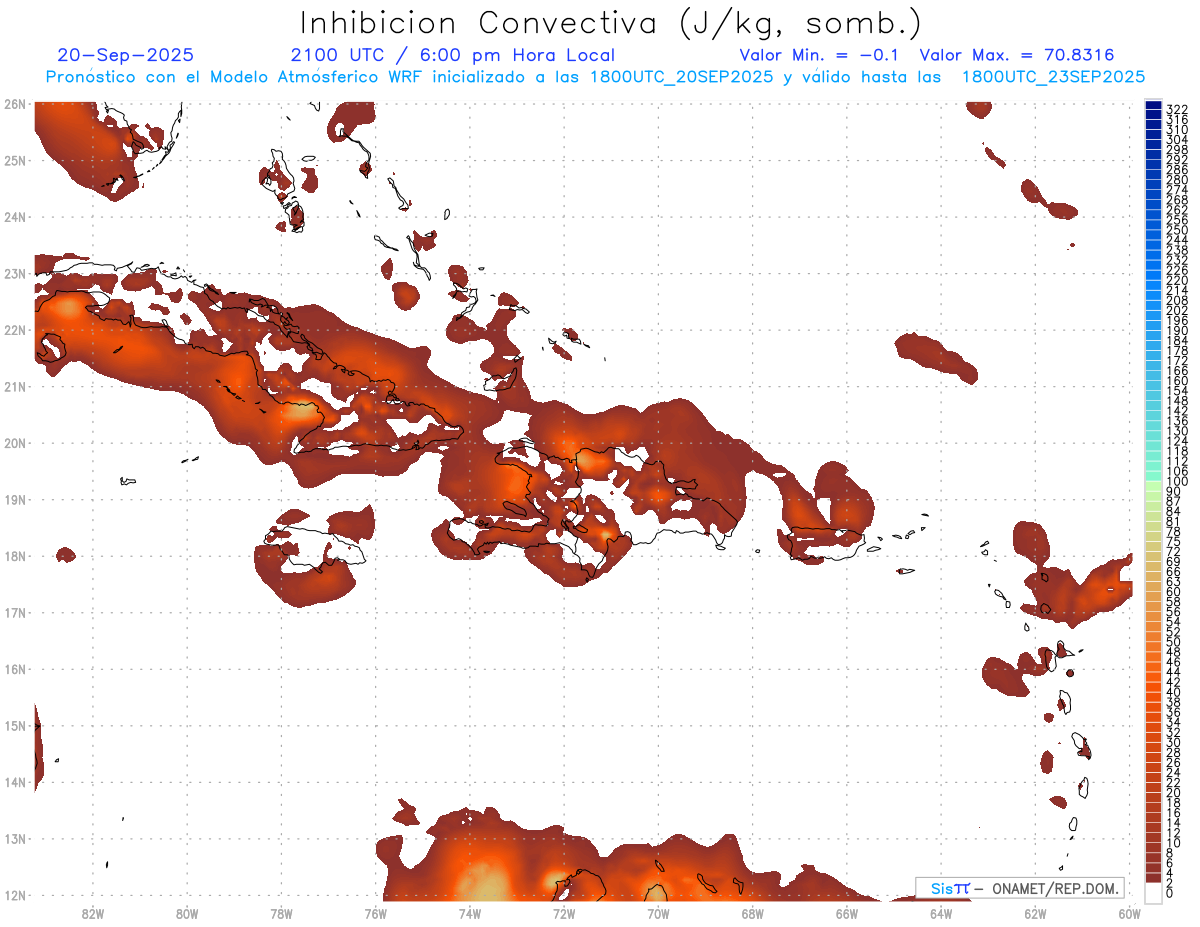Click the "74W" longitude label
The height and width of the screenshot is (927, 1200).
click(470, 913)
